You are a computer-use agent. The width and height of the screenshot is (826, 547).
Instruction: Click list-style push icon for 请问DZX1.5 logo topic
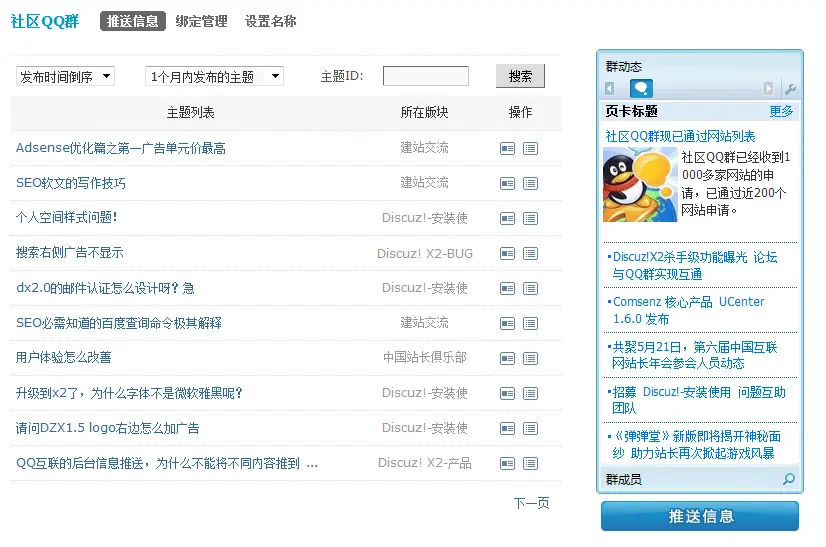[x=530, y=428]
